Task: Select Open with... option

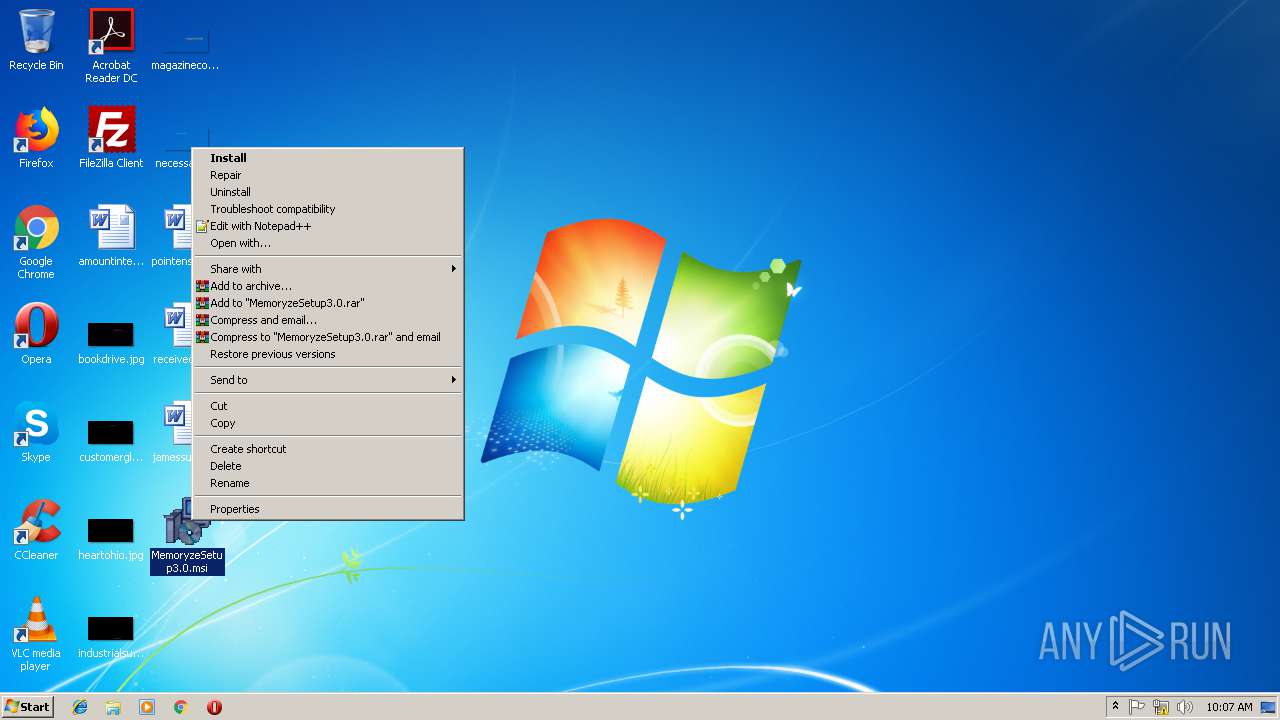Action: pyautogui.click(x=328, y=243)
